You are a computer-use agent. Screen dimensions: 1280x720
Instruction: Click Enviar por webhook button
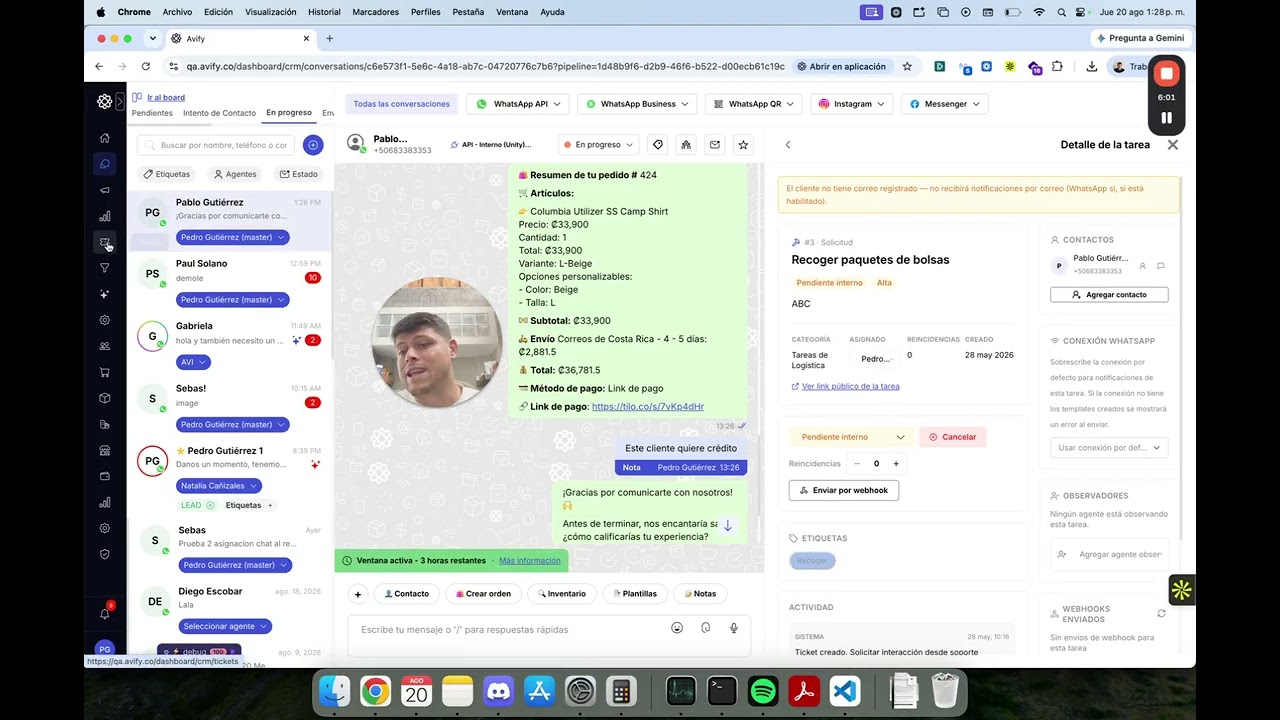(x=844, y=490)
